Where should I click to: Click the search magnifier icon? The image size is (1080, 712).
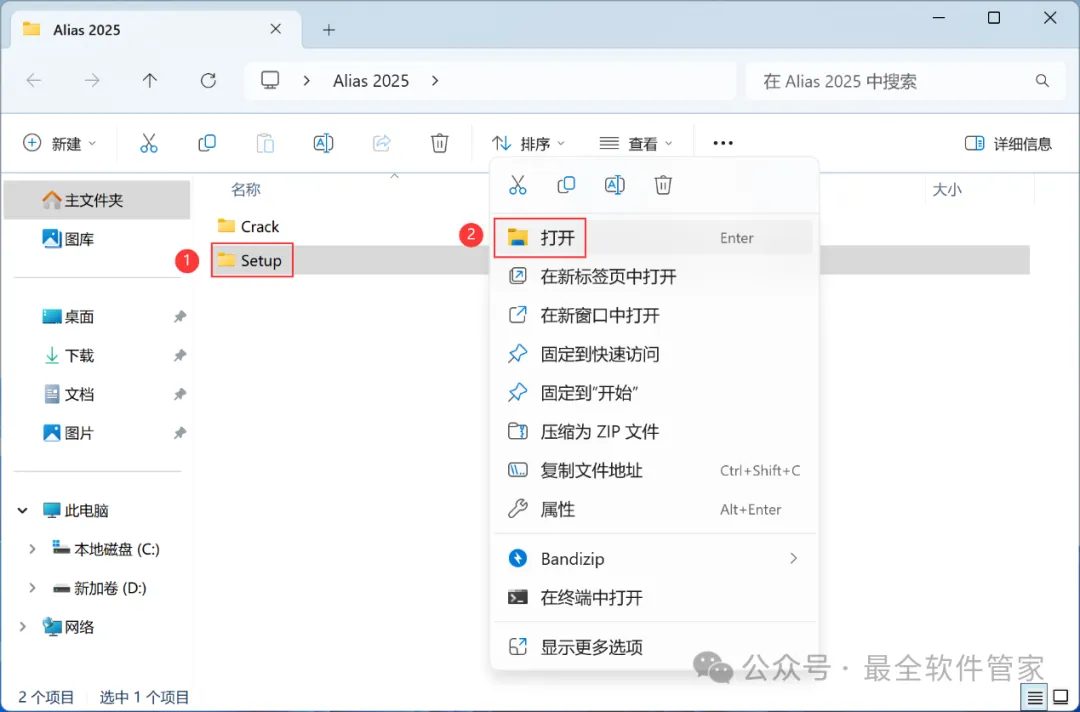click(1042, 81)
